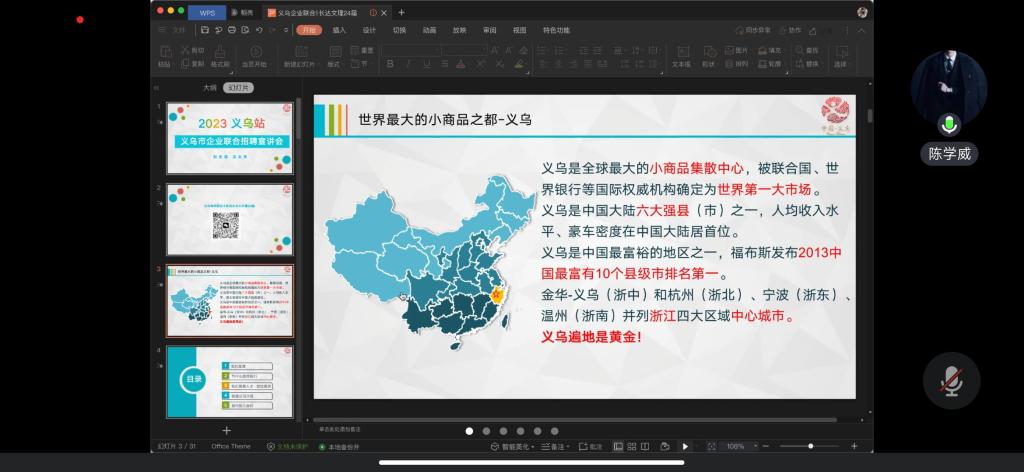
Task: Open the 插入 ribbon tab
Action: point(339,30)
